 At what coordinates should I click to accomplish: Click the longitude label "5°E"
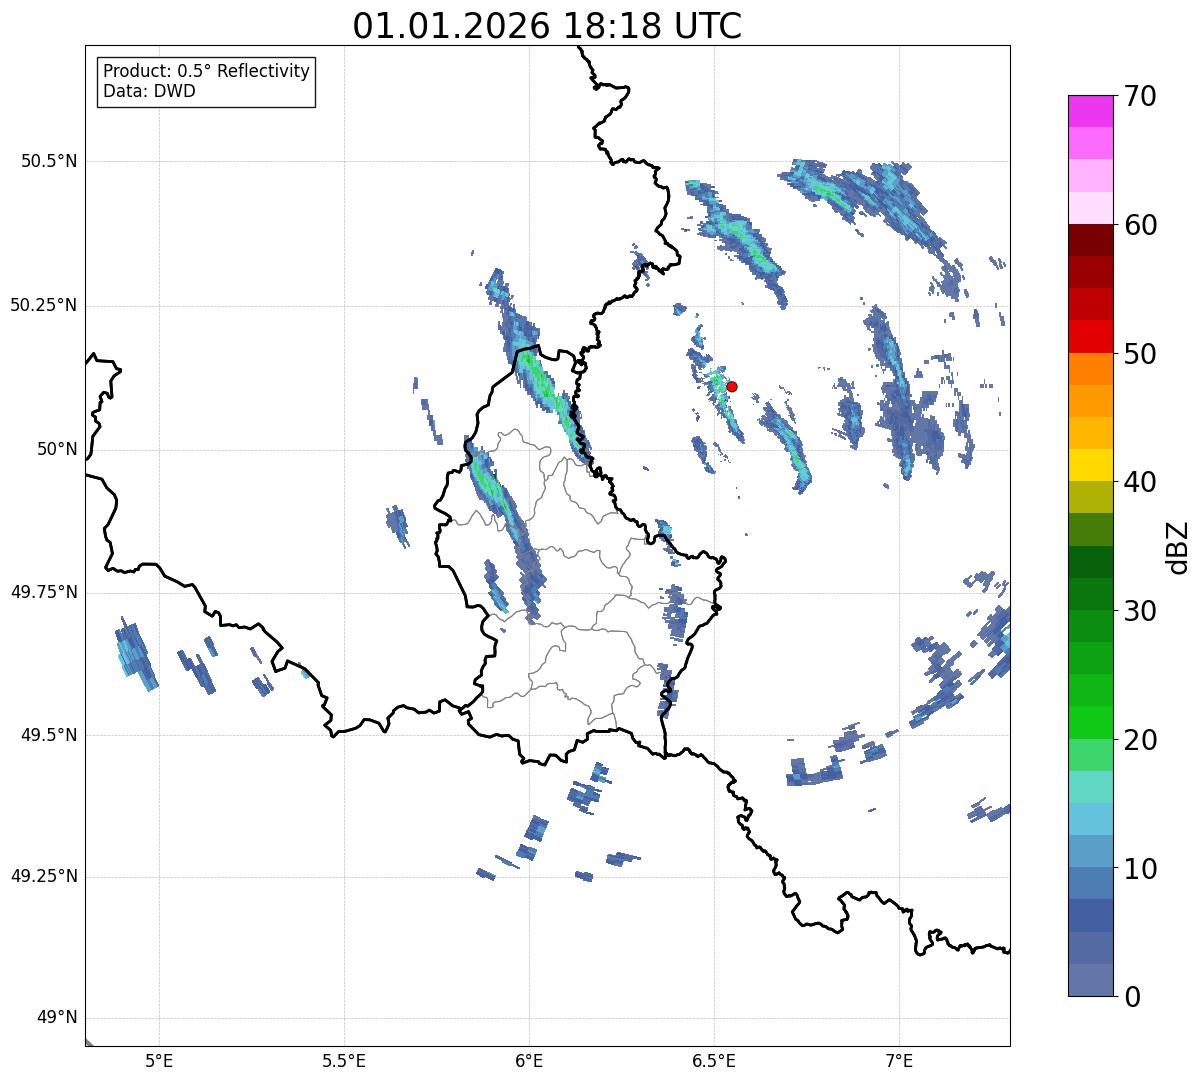point(159,1061)
